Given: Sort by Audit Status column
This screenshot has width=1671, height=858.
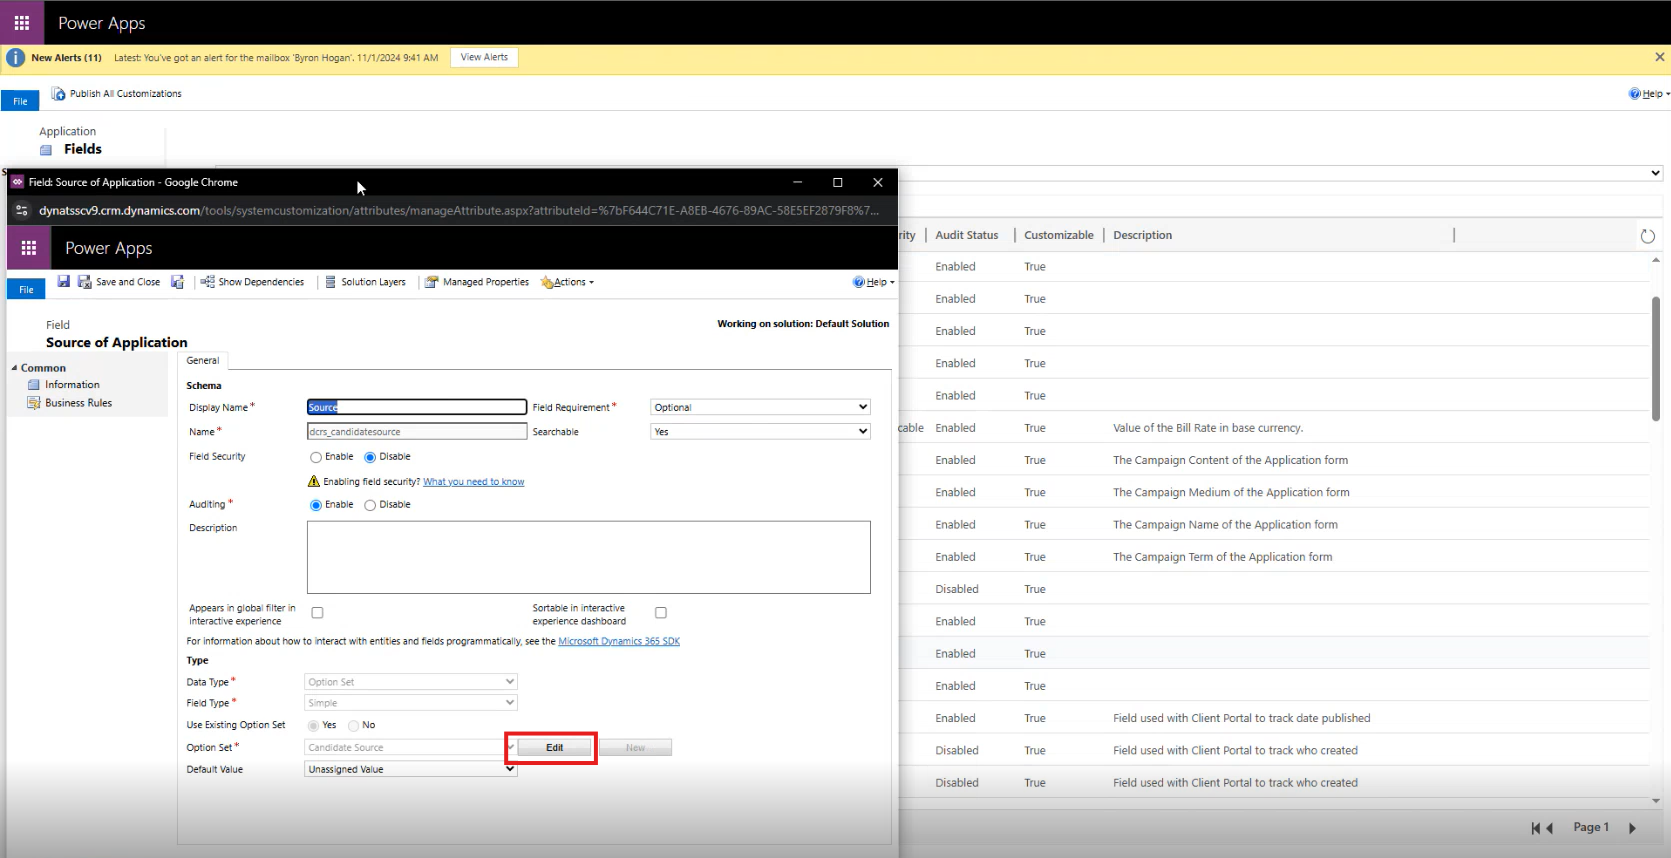Looking at the screenshot, I should click(966, 235).
